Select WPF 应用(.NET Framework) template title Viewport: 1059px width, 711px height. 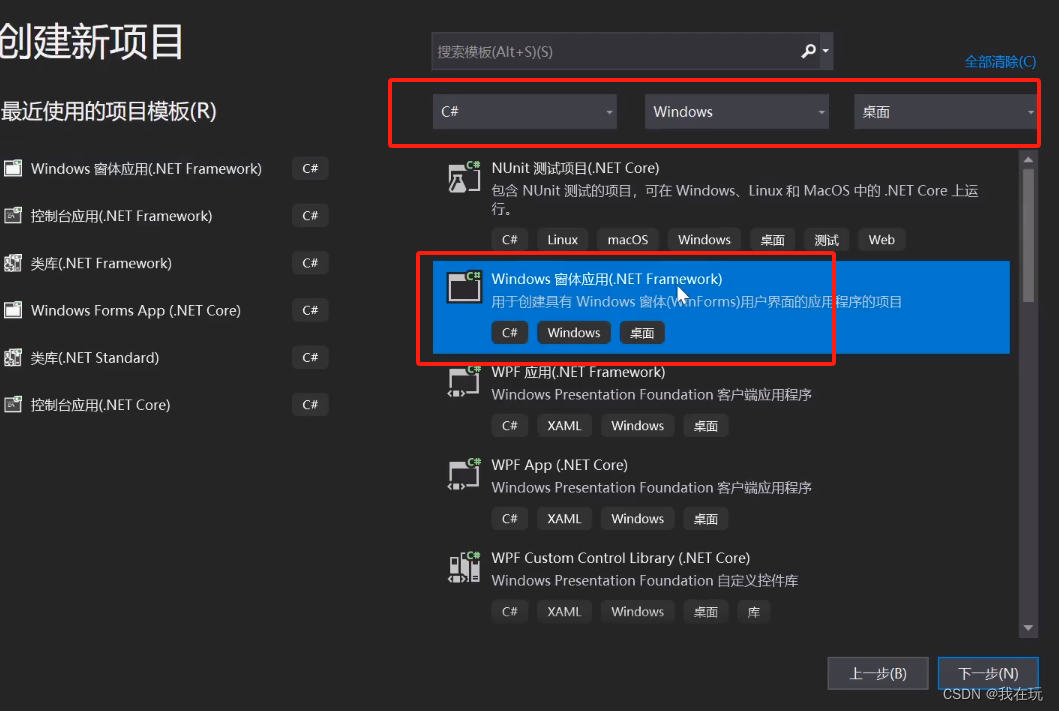[578, 372]
